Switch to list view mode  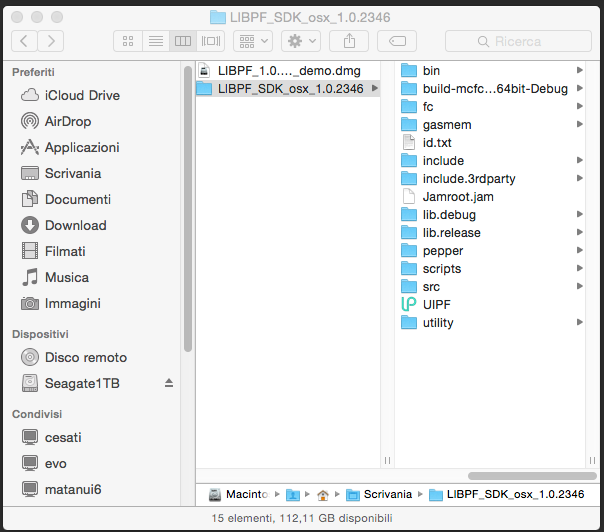(155, 41)
